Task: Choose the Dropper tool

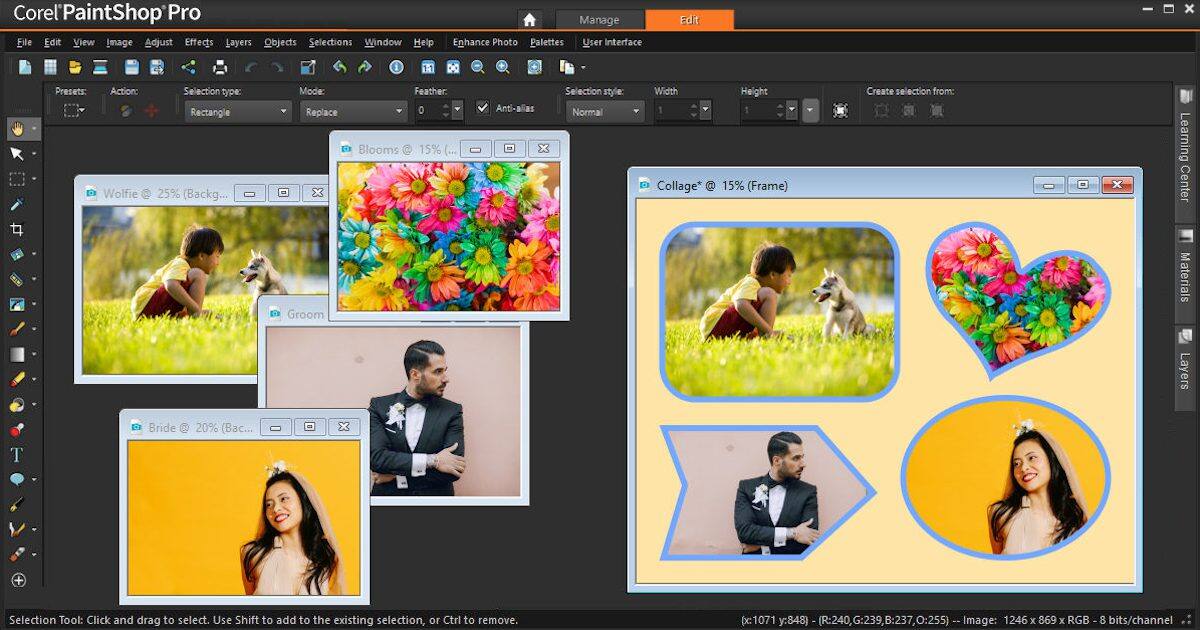Action: [18, 204]
